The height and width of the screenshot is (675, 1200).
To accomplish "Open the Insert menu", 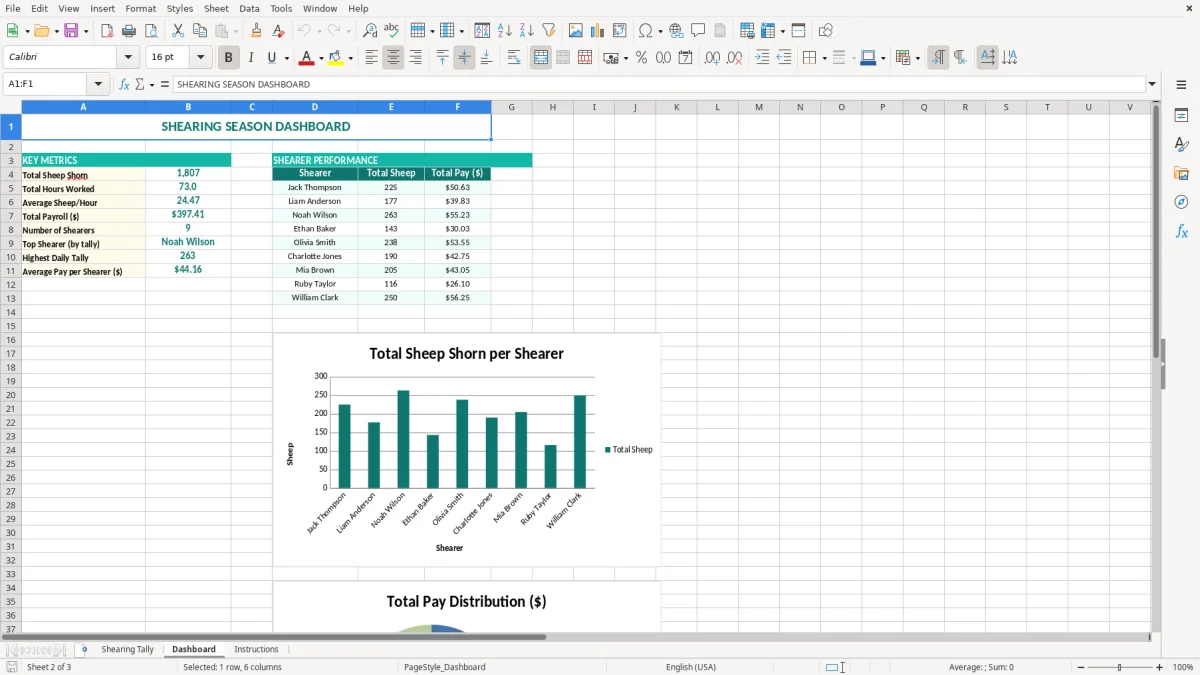I will pos(103,8).
